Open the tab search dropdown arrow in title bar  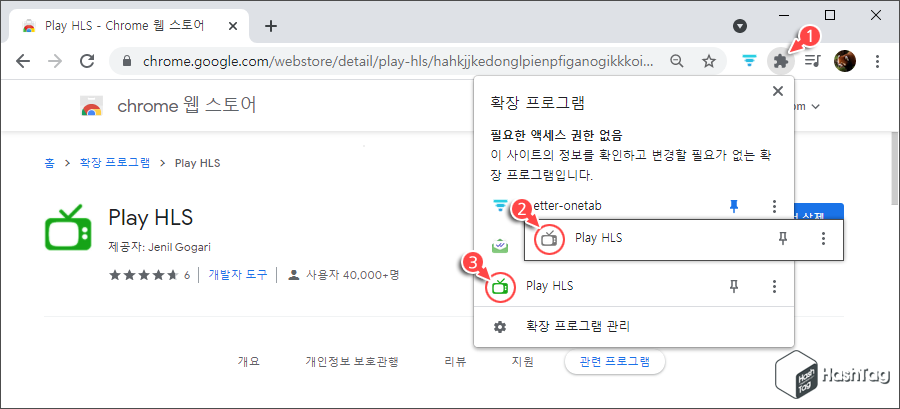point(740,26)
